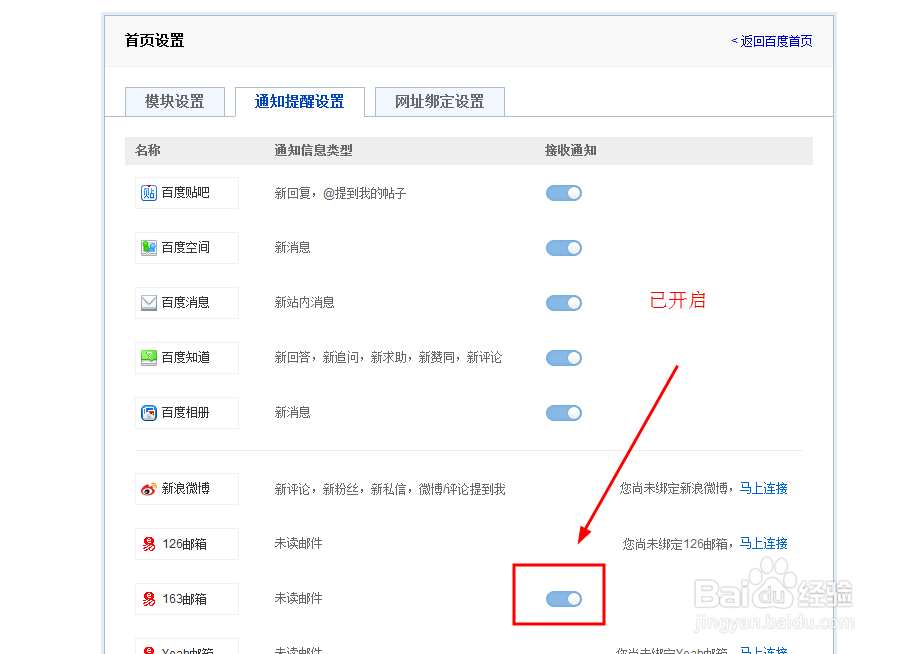This screenshot has height=654, width=905.
Task: Toggle 百度空间 notification switch
Action: coord(564,248)
